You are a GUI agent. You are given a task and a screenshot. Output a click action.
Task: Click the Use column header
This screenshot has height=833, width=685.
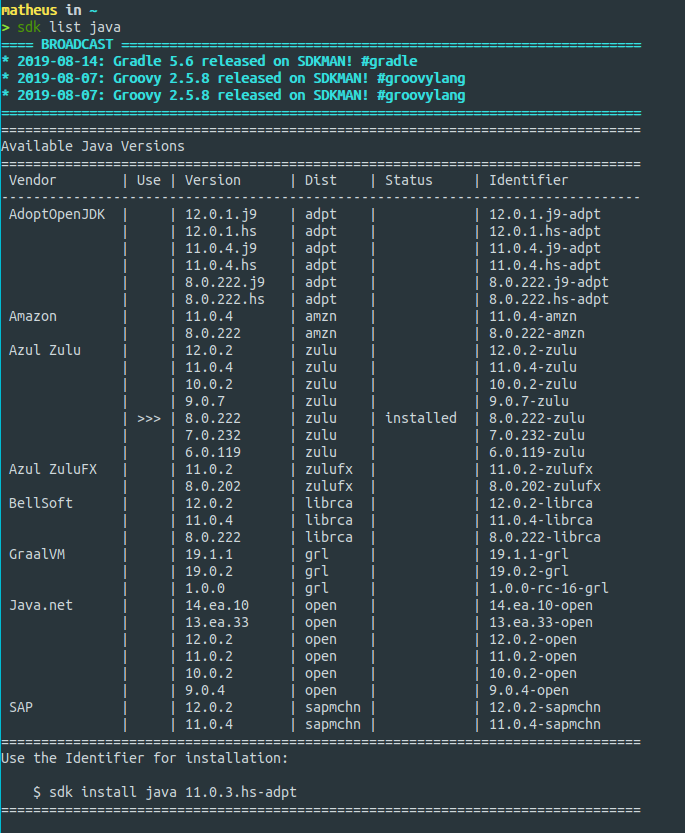coord(149,180)
